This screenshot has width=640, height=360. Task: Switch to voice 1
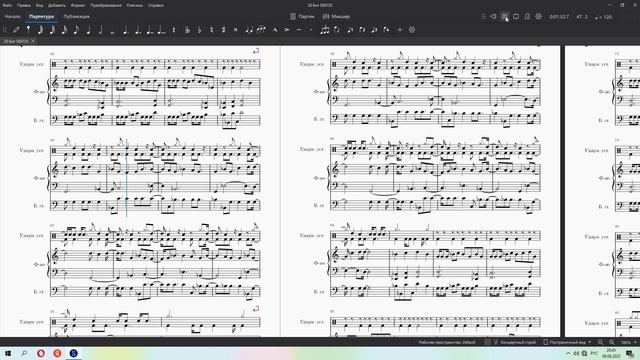350,29
